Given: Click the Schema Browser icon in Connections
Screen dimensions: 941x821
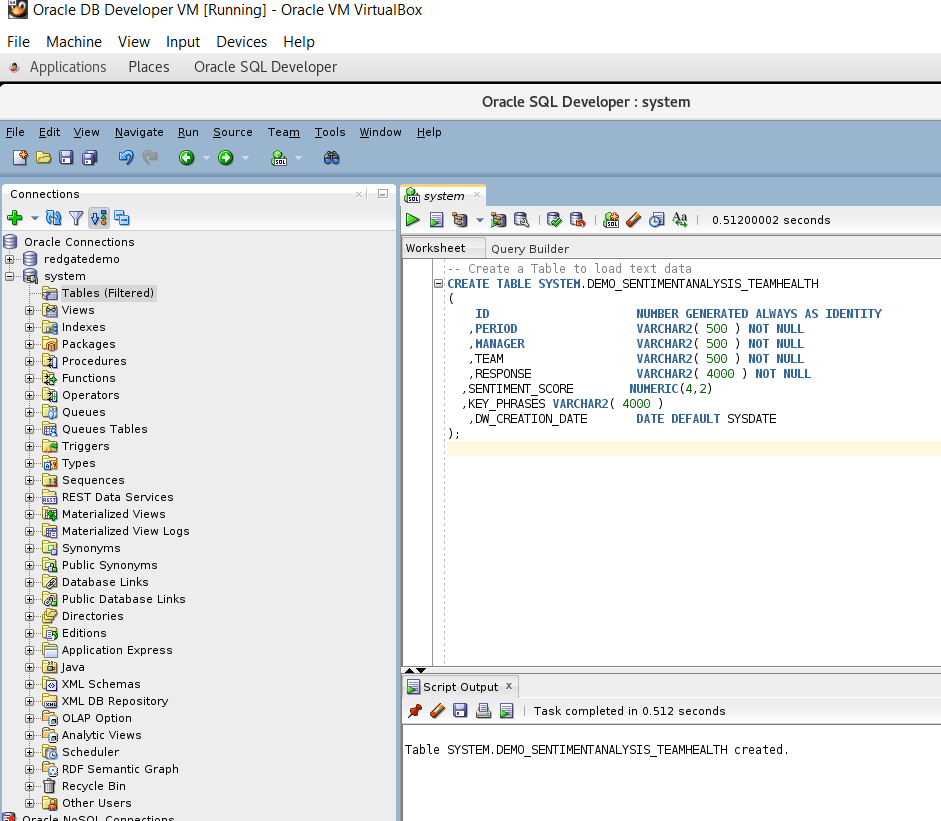Looking at the screenshot, I should pos(99,218).
